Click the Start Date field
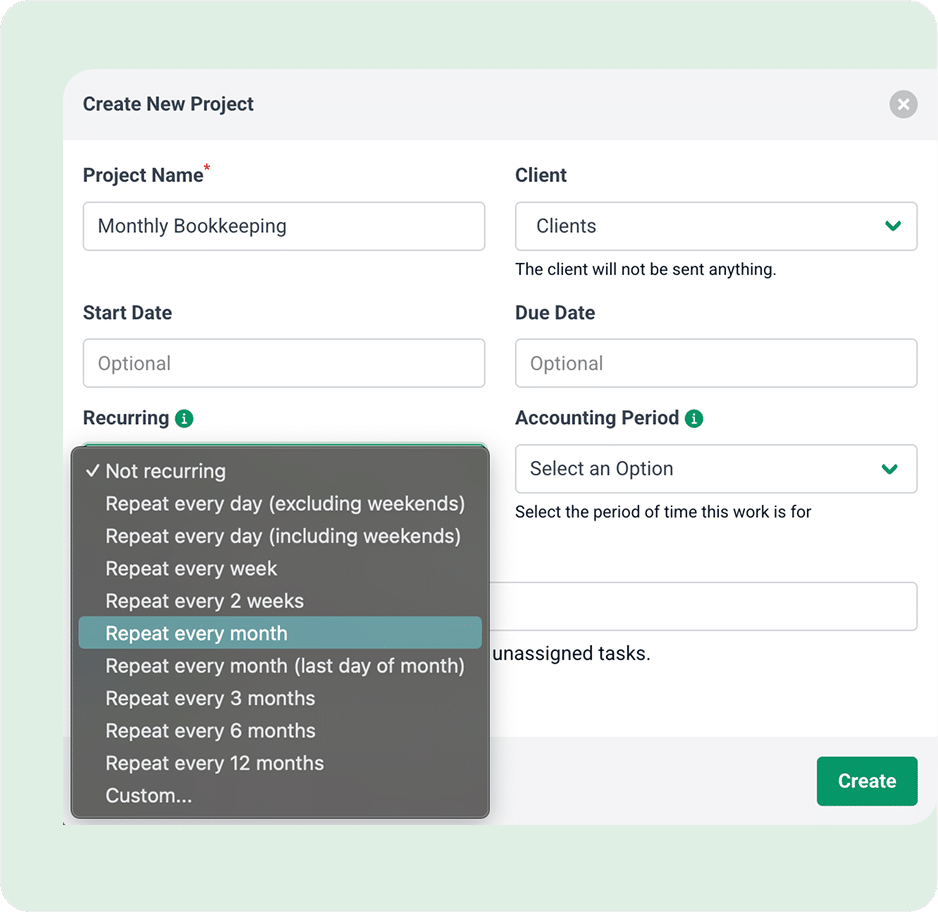This screenshot has height=912, width=938. [x=284, y=363]
